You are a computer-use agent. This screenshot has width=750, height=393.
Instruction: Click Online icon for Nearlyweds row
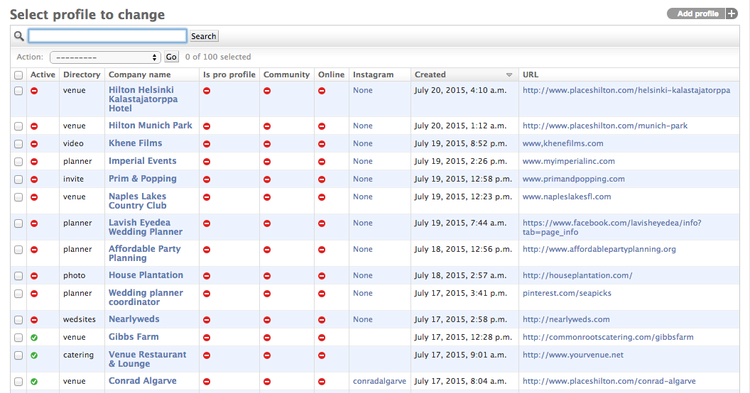(x=322, y=320)
